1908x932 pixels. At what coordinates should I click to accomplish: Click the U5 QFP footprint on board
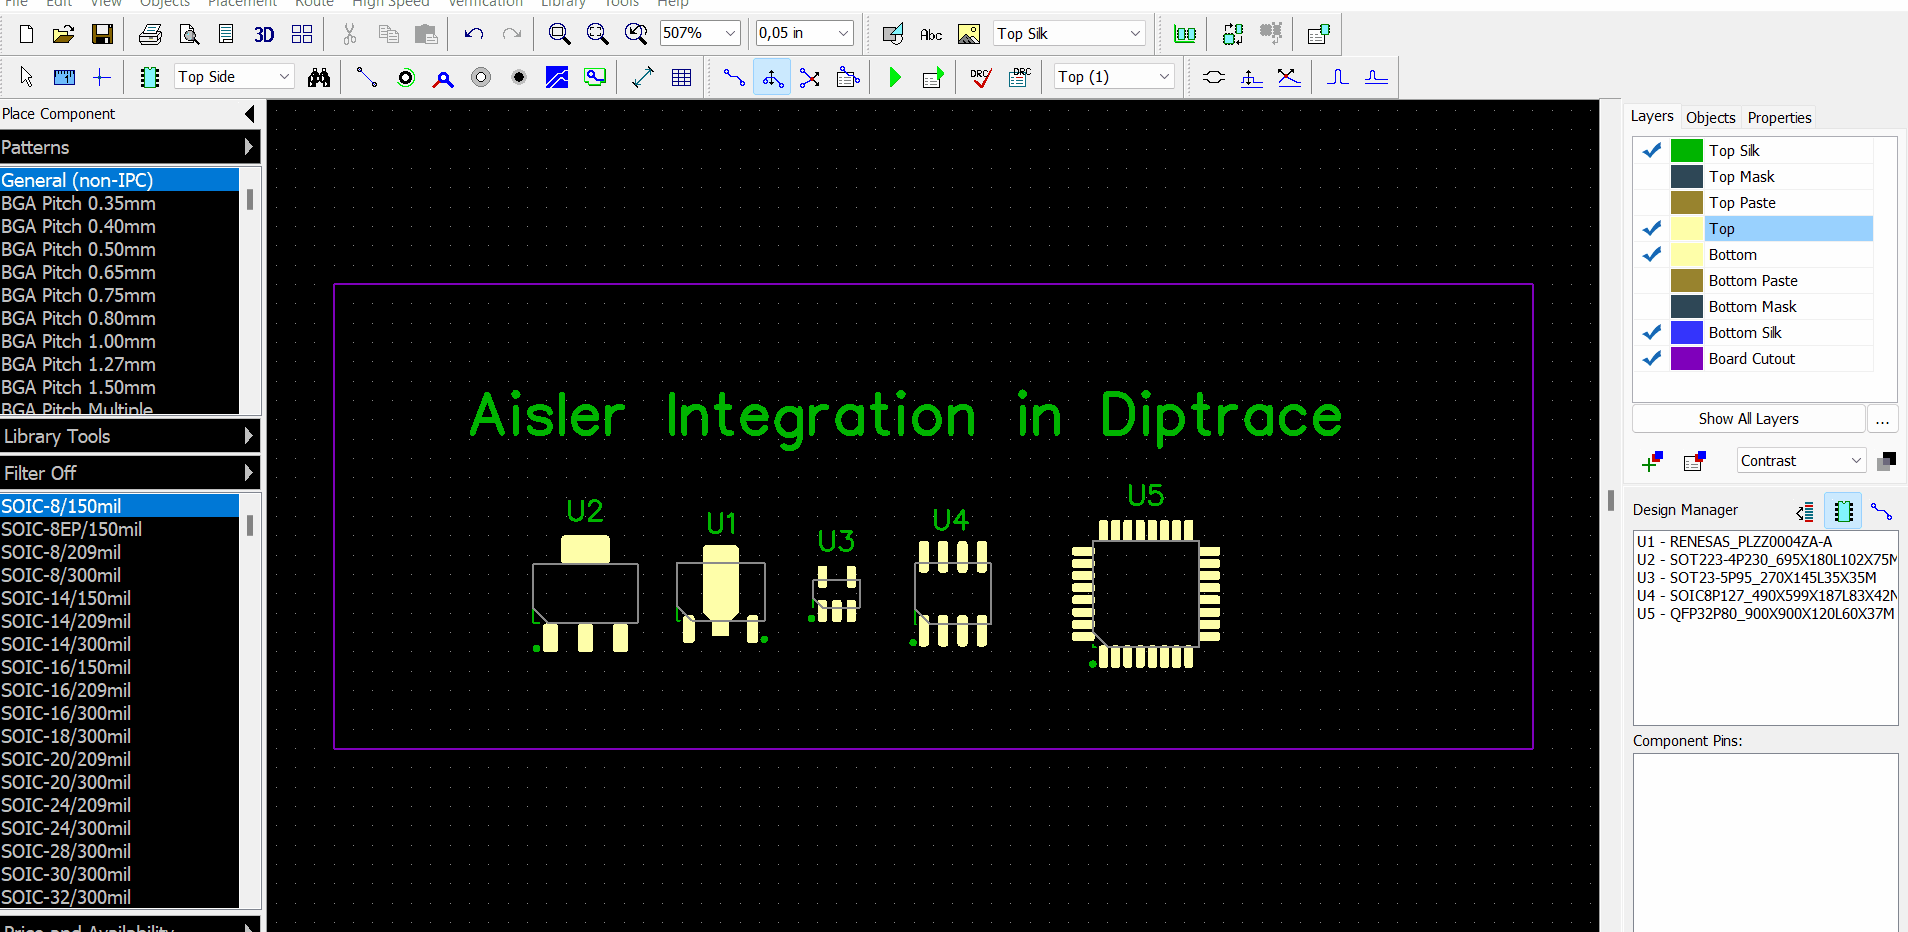(x=1146, y=594)
